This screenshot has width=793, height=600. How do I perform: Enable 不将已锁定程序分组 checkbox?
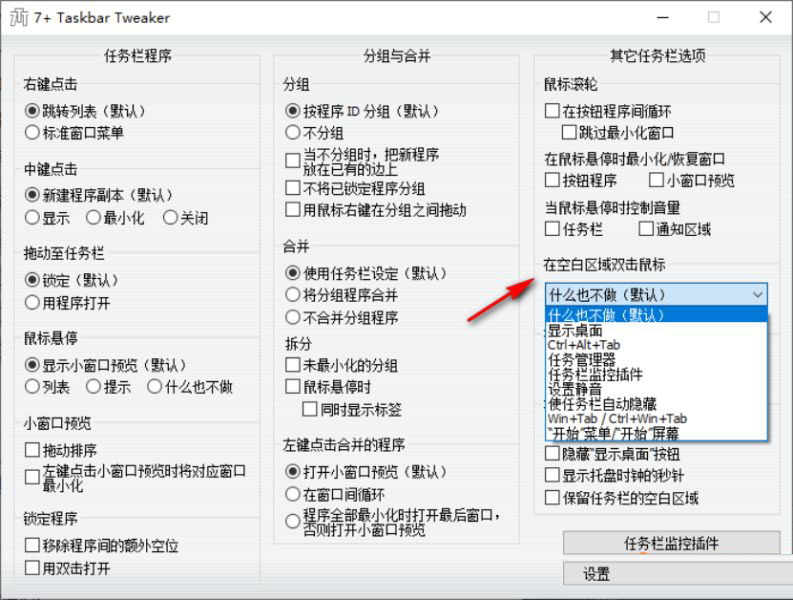[x=292, y=188]
